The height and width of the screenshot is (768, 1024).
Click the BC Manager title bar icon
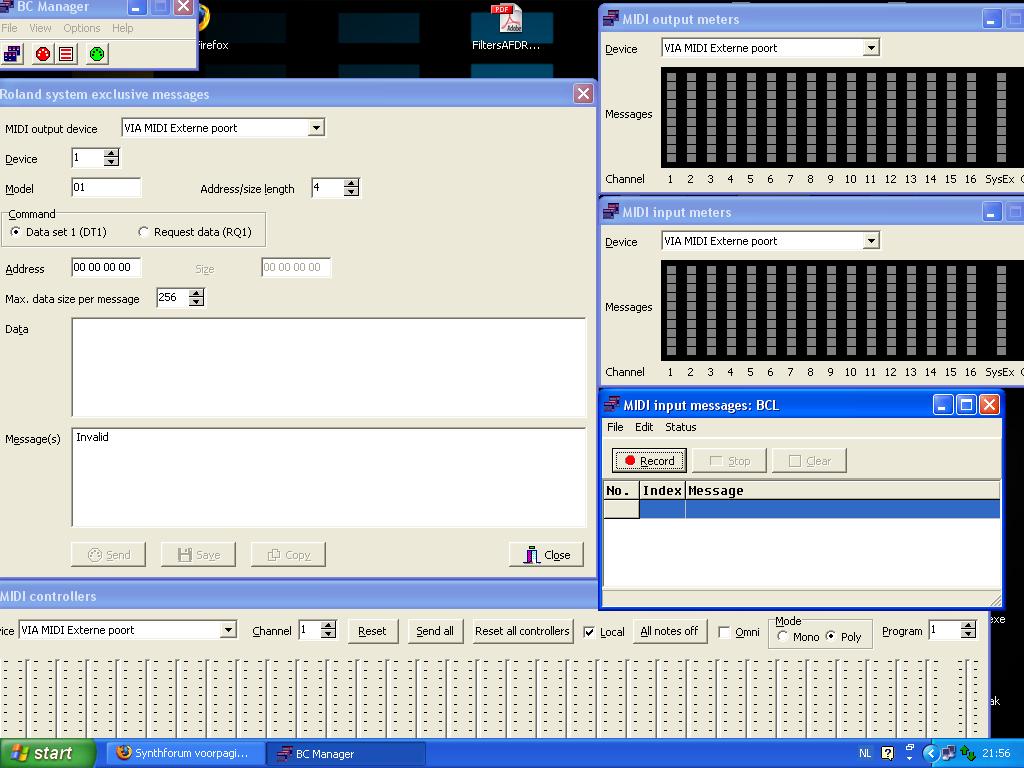pos(7,7)
